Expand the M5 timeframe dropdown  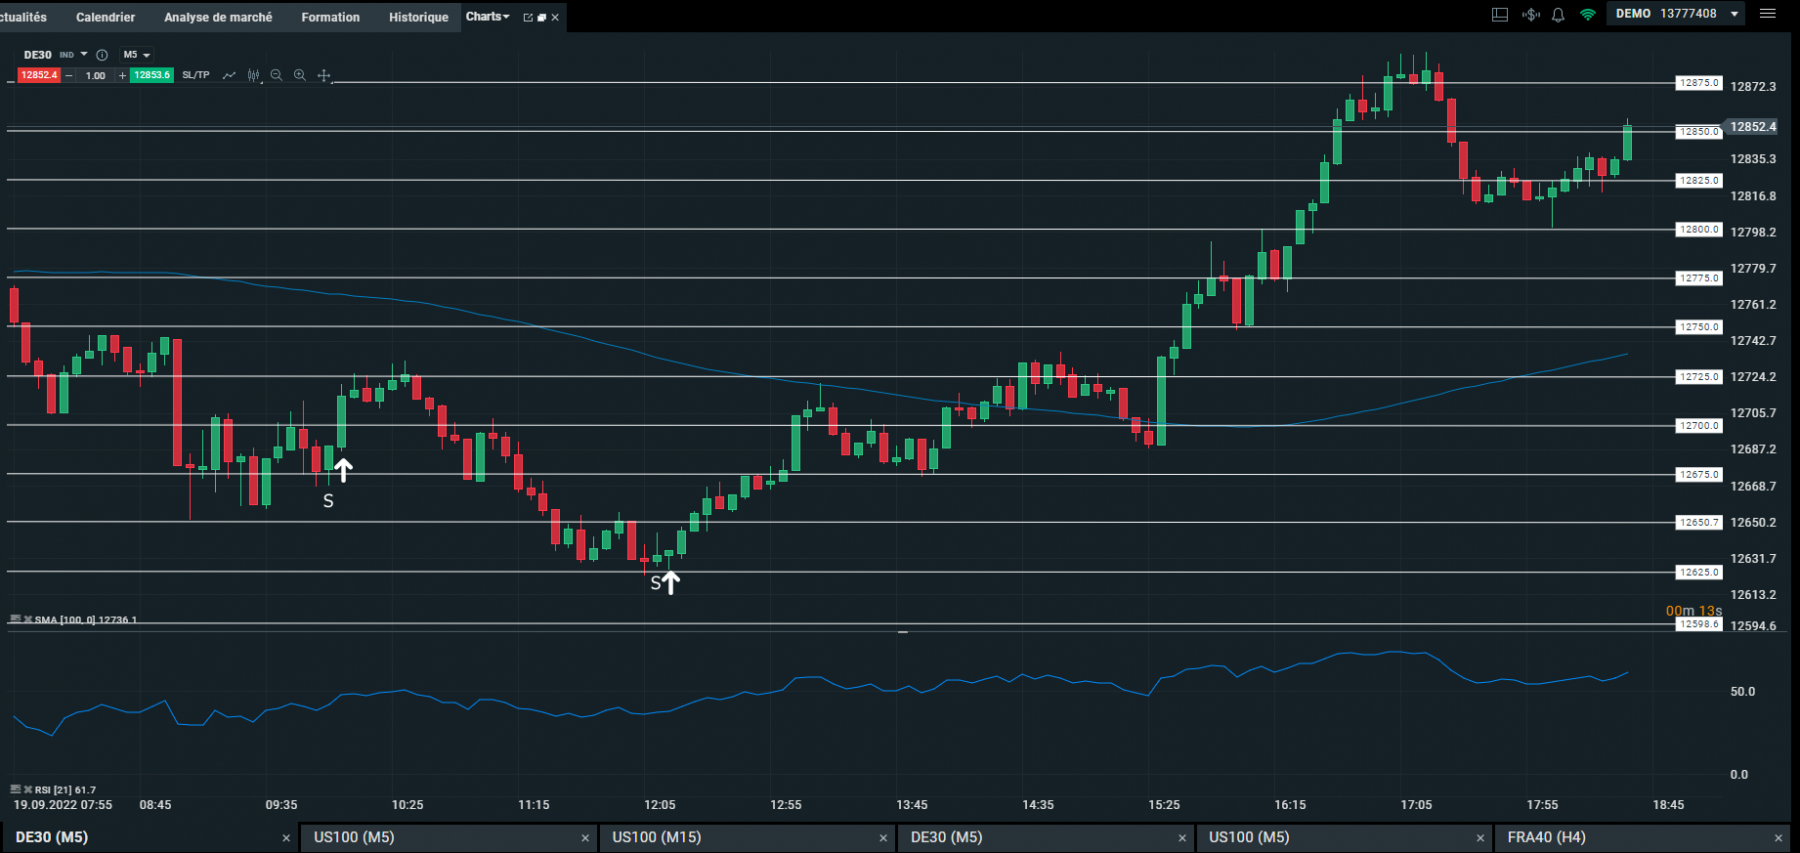pos(137,55)
